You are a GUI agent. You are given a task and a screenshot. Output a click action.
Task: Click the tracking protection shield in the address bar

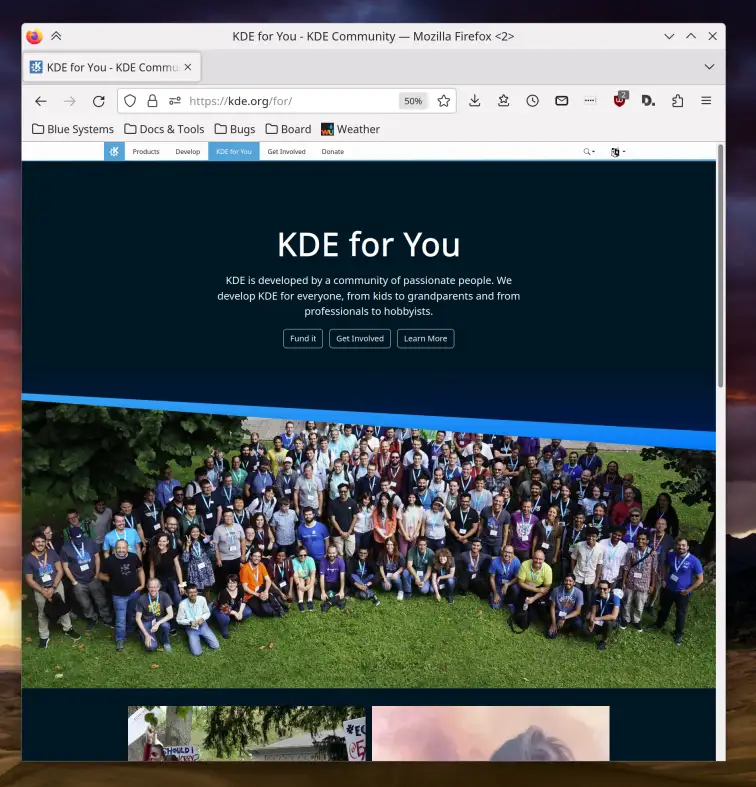tap(130, 101)
